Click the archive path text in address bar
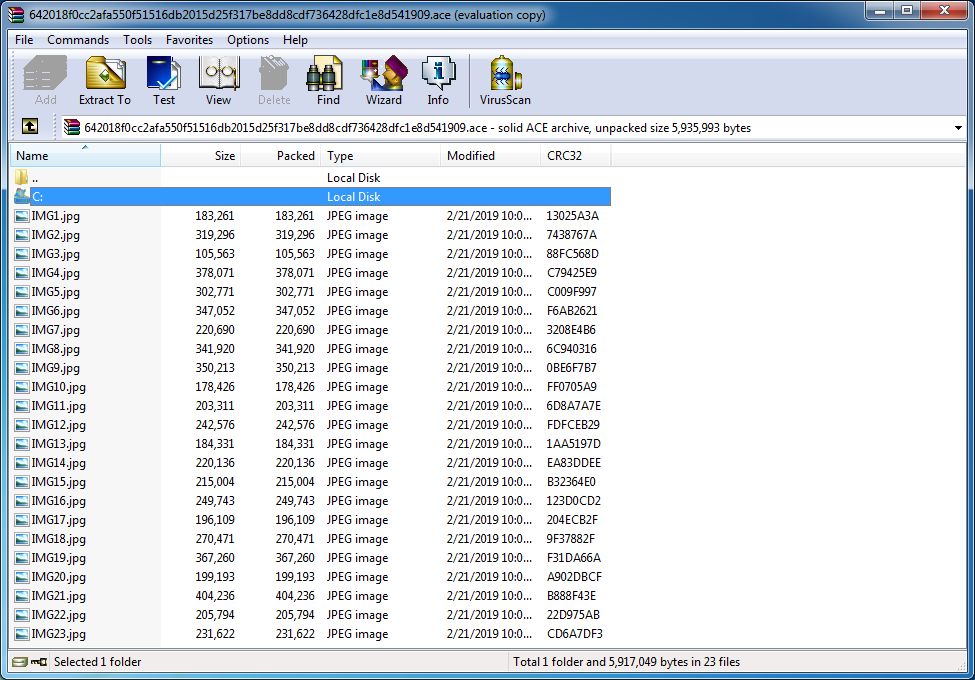Screen dimensions: 975x680 pyautogui.click(x=417, y=128)
